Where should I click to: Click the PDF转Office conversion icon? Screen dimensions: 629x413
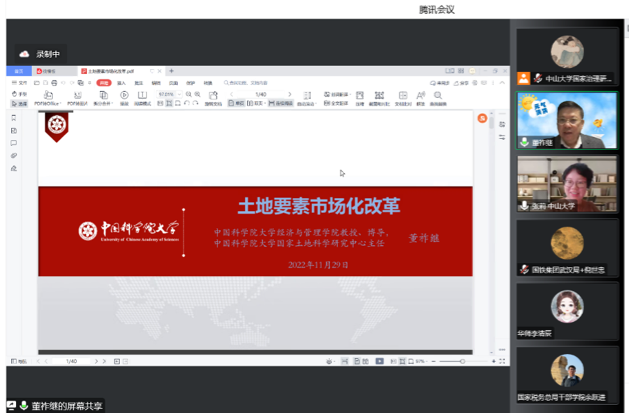coord(47,96)
